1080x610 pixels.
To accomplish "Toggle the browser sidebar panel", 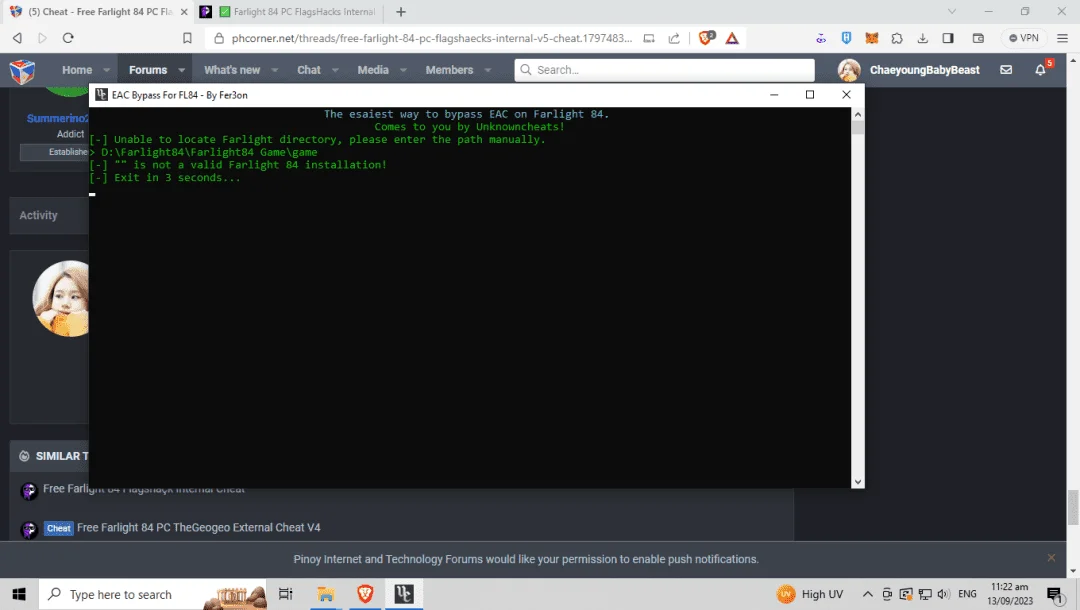I will [948, 38].
